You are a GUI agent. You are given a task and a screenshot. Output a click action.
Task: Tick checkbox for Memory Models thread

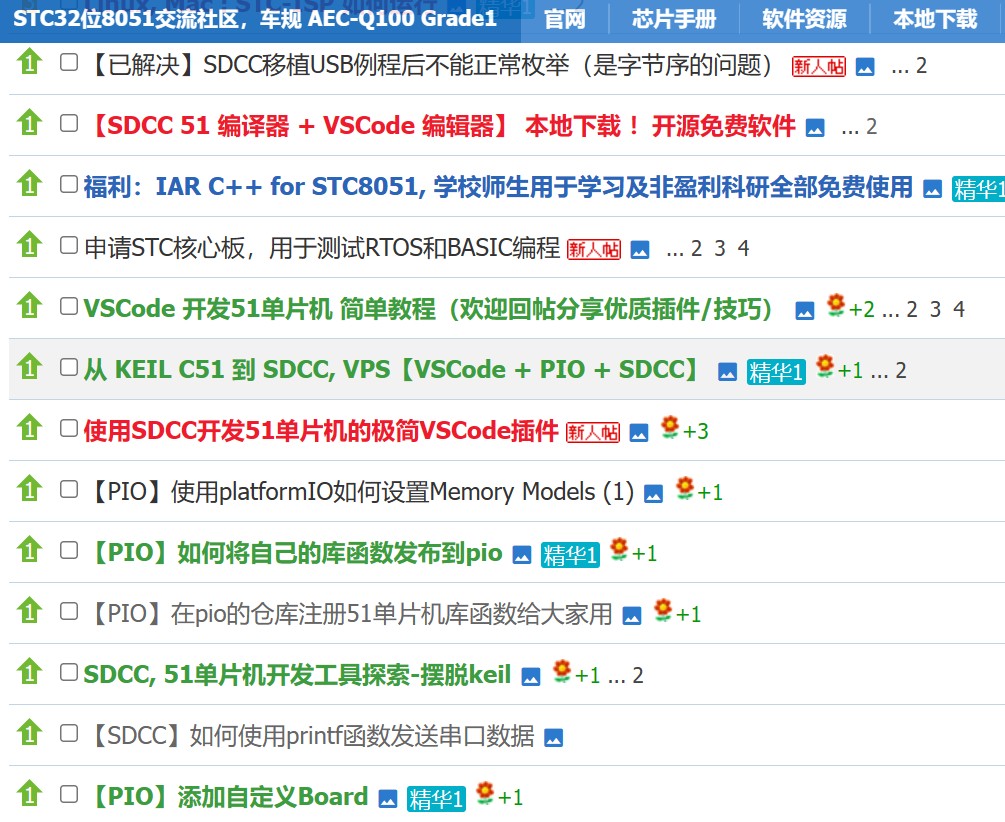point(69,489)
